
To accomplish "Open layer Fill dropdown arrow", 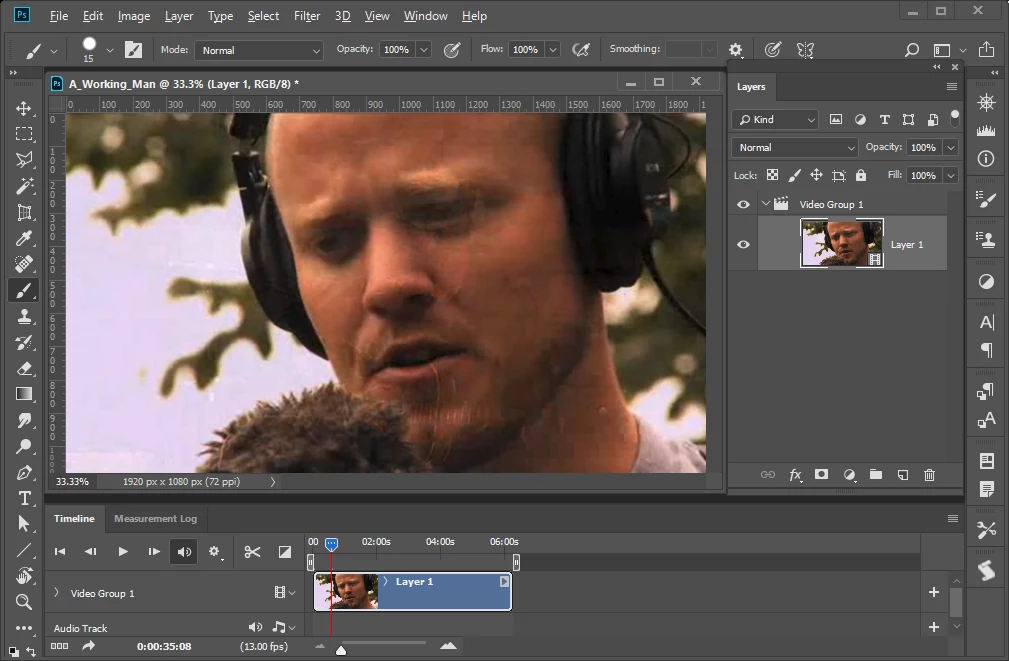I will coord(950,175).
